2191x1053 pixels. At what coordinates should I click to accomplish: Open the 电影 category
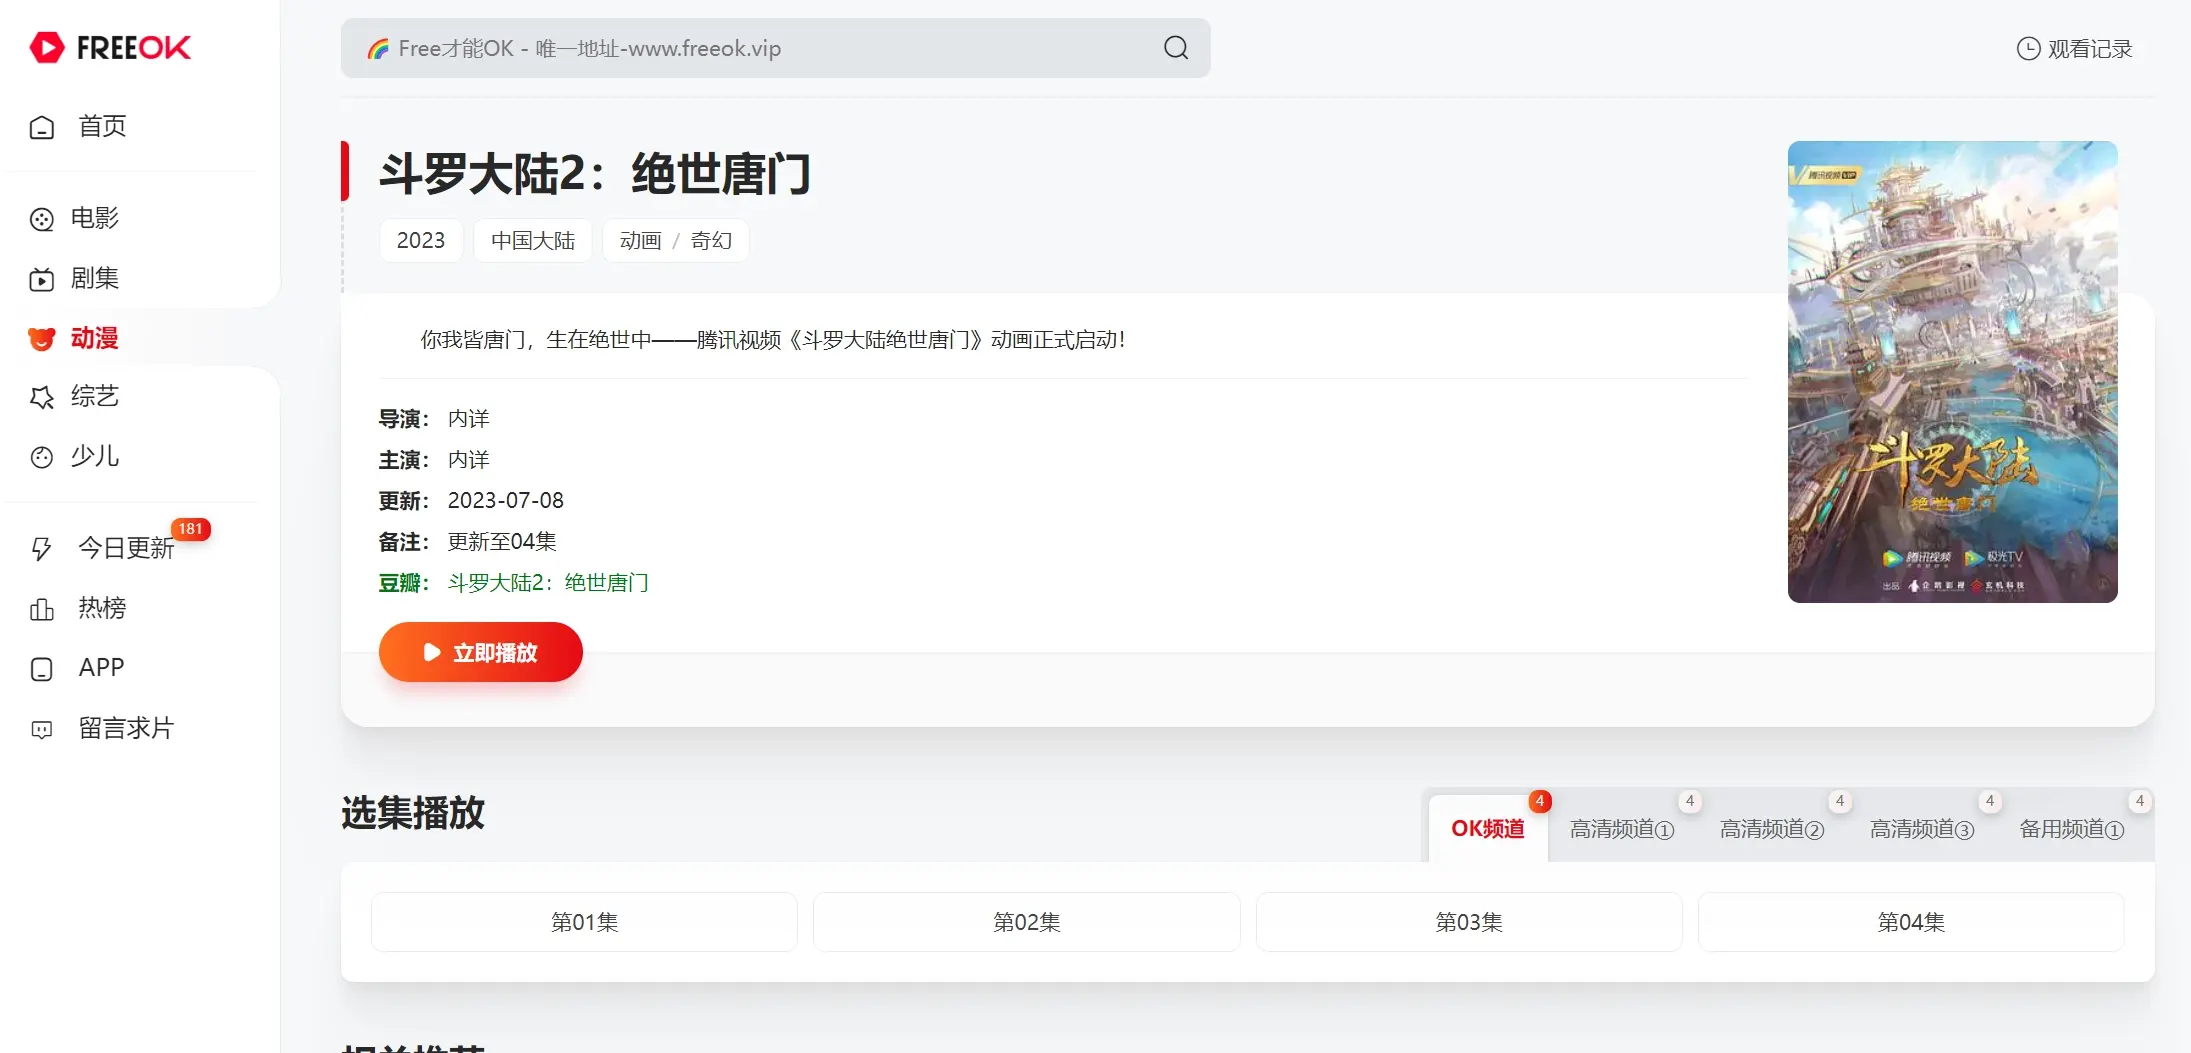pyautogui.click(x=95, y=218)
